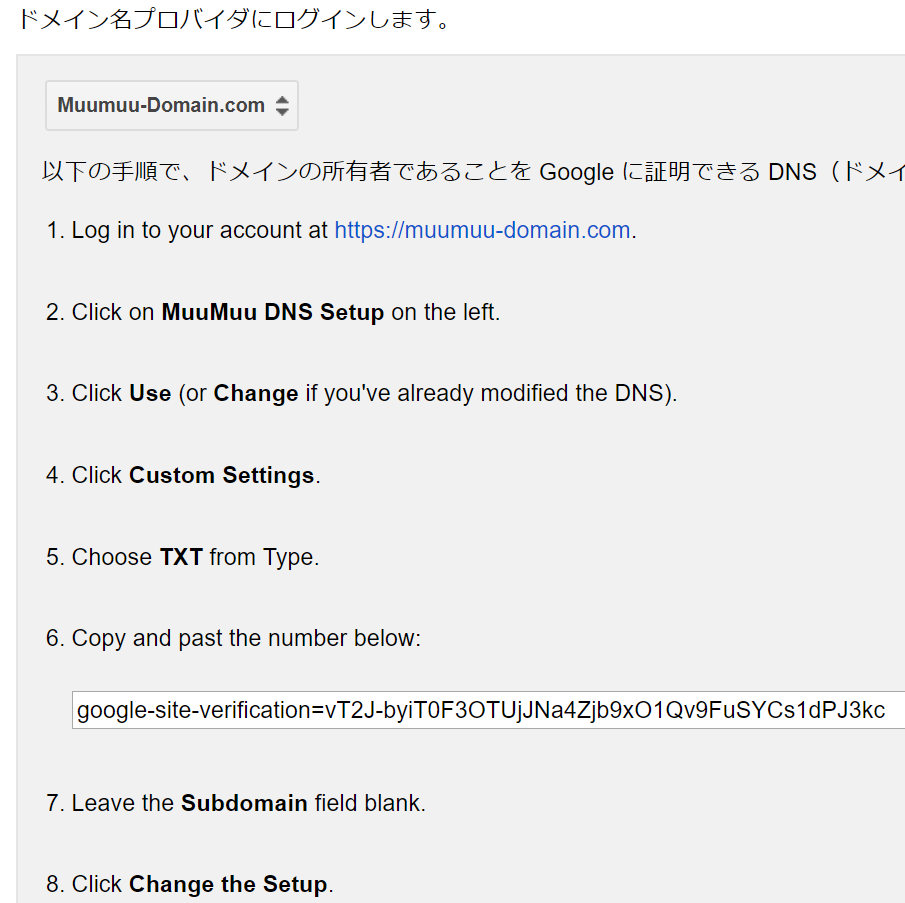
Task: Click the "ドメイン名プロバイダにログインします" heading
Action: (234, 19)
